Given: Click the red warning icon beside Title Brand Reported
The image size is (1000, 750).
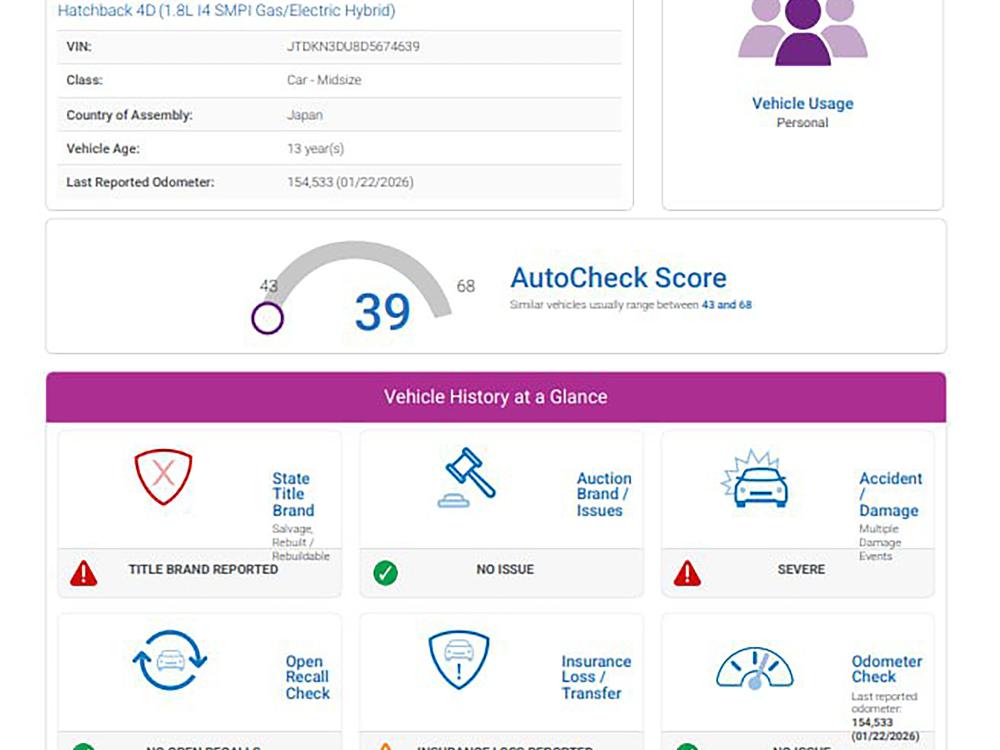Looking at the screenshot, I should (84, 573).
